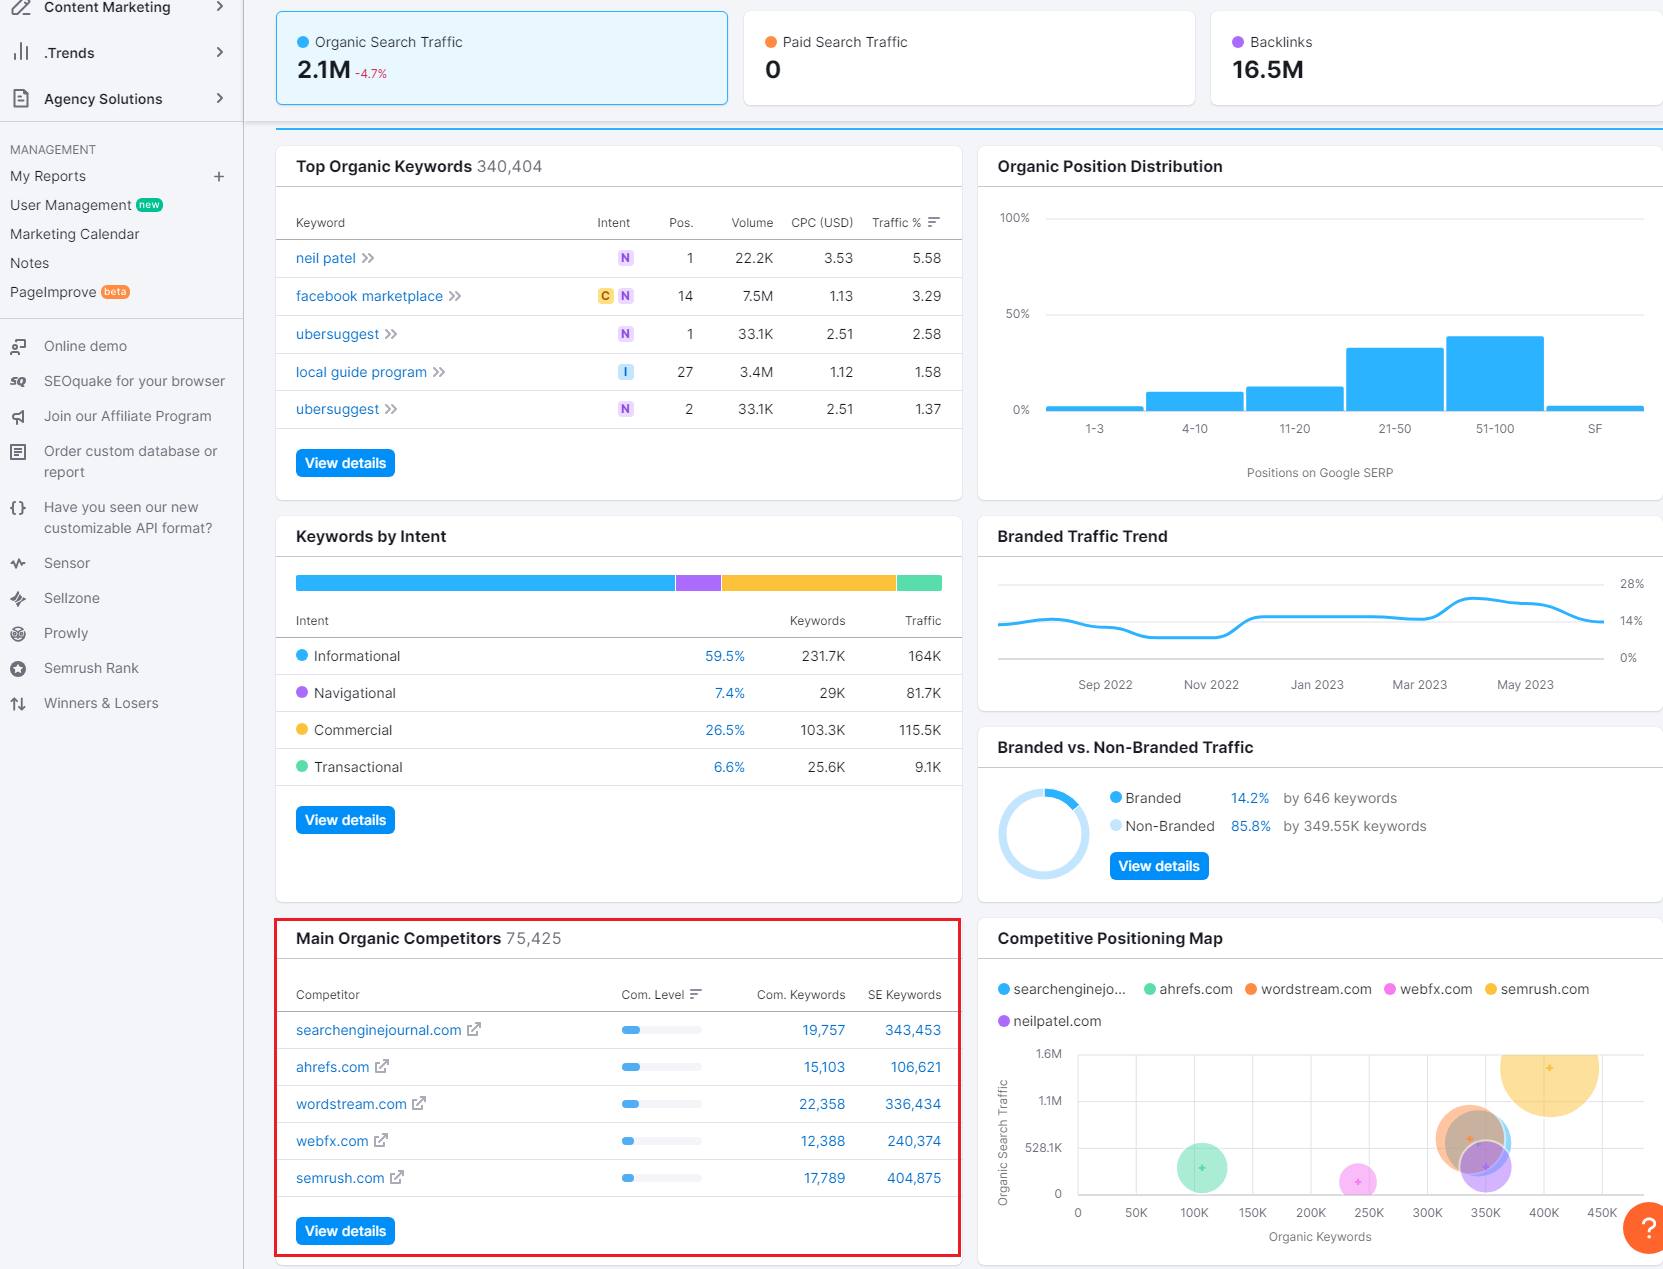The width and height of the screenshot is (1663, 1269).
Task: Toggle ahrefs.com legend in Competitive Positioning Map
Action: pos(1188,989)
